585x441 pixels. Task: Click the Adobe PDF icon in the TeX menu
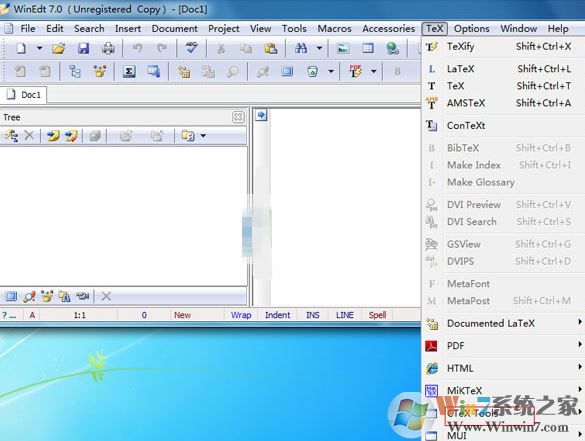tap(431, 346)
